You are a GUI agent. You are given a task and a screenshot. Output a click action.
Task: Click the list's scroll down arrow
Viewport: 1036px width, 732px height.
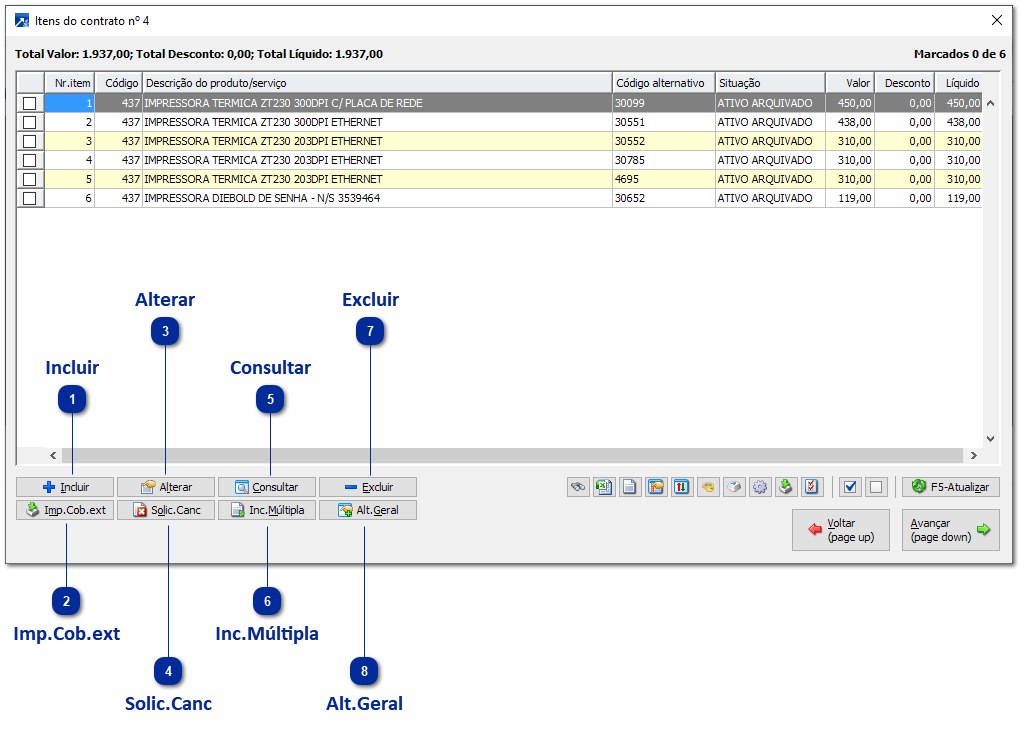point(990,438)
